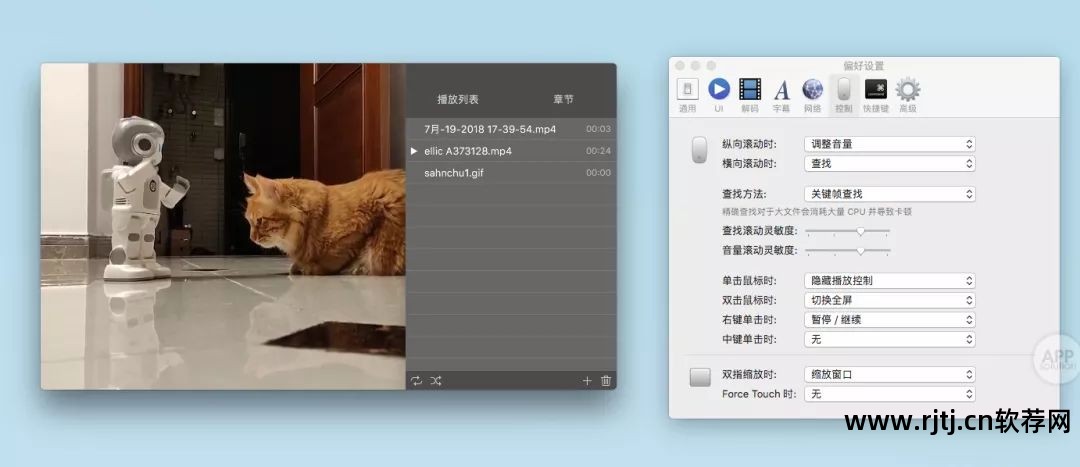Switch to the 章节 tab
The image size is (1080, 467).
(x=563, y=99)
